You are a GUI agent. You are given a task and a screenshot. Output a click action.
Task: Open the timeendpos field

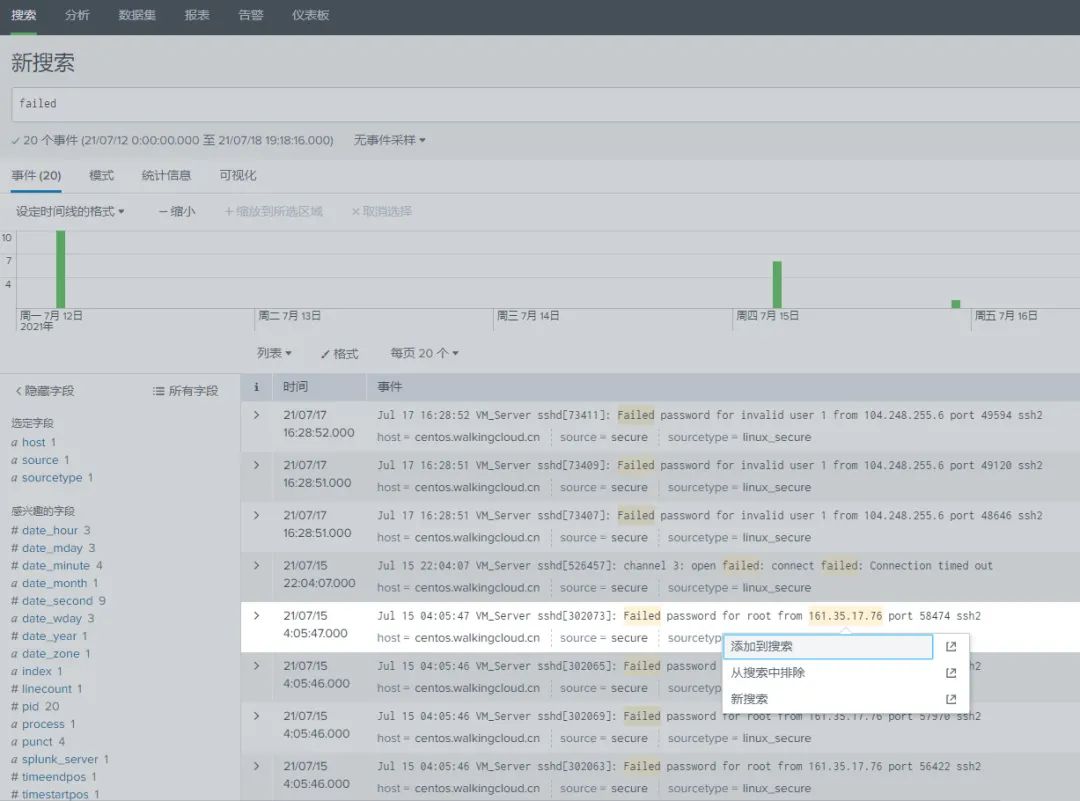54,777
